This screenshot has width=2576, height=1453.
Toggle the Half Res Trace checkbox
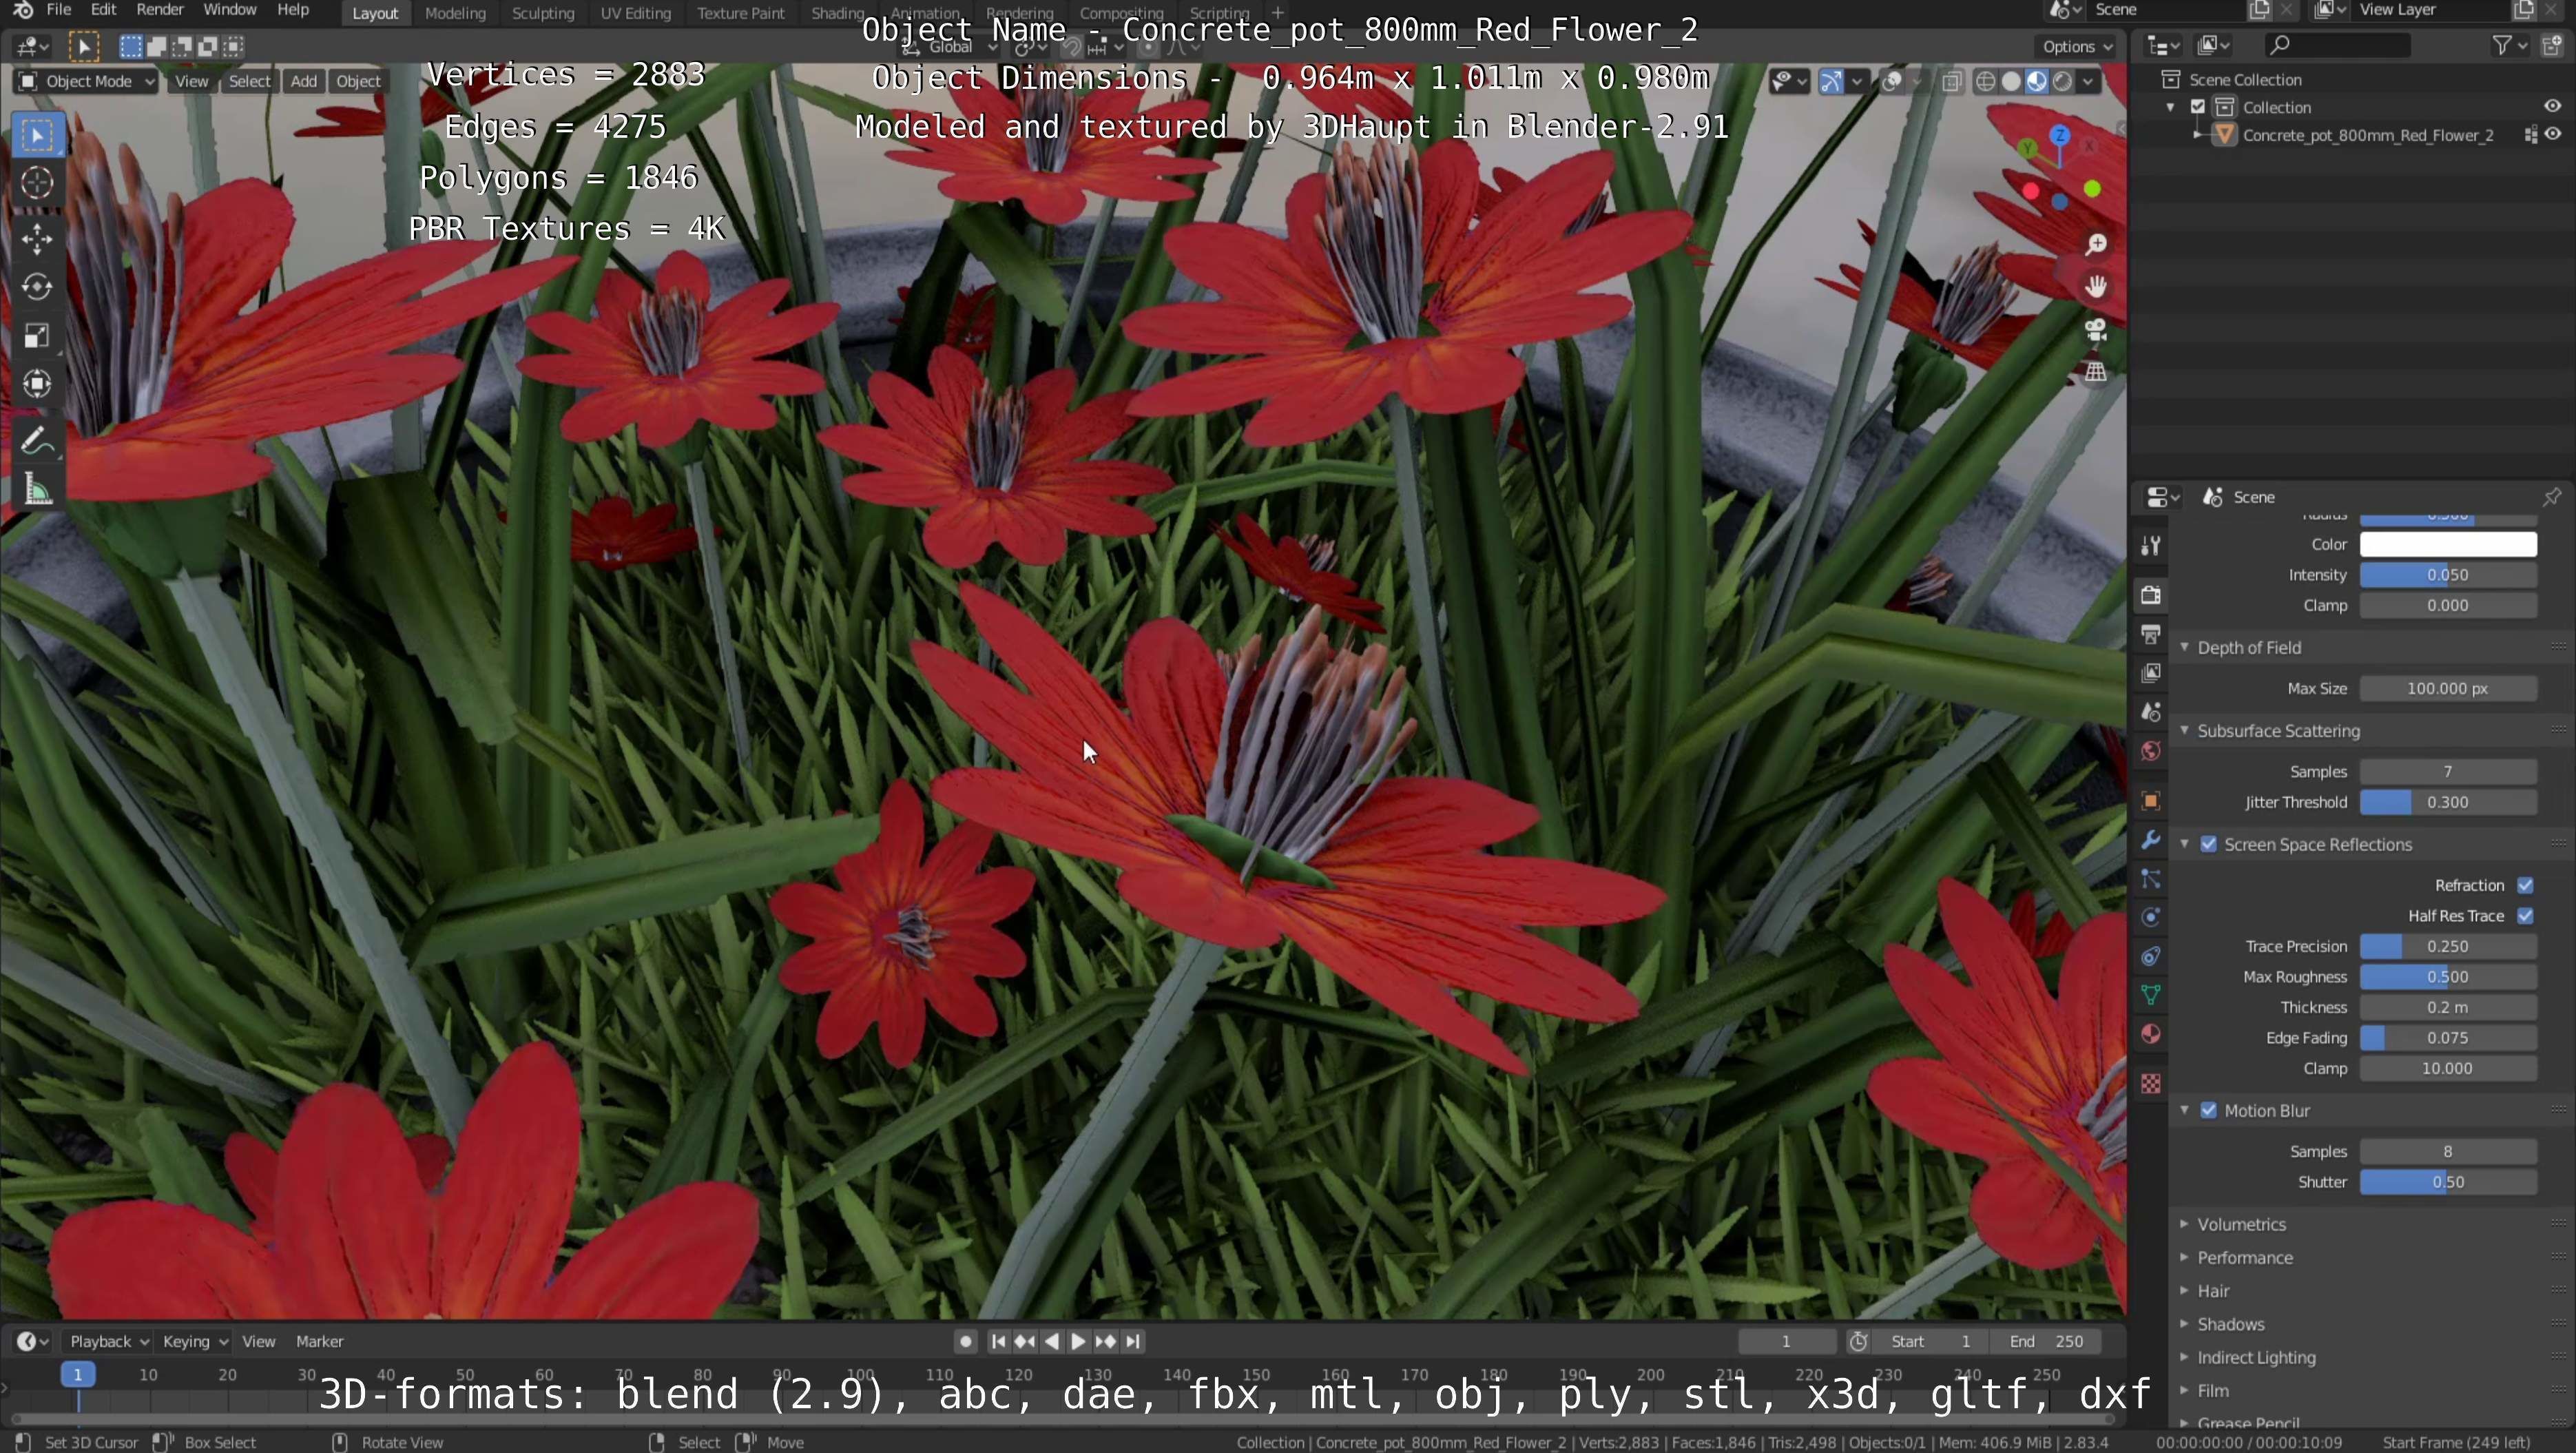point(2525,916)
